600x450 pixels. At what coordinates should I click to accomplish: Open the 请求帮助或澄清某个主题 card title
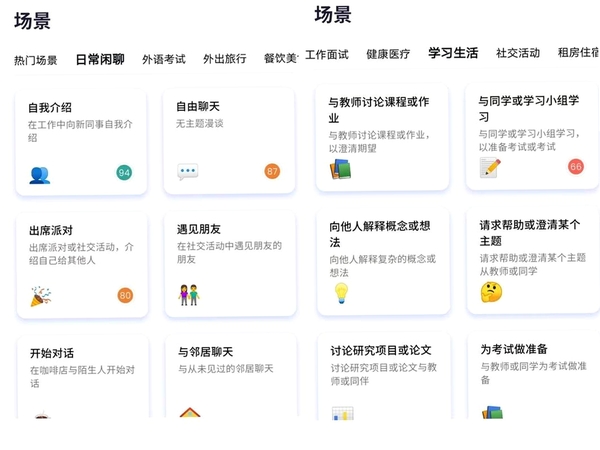coord(530,233)
